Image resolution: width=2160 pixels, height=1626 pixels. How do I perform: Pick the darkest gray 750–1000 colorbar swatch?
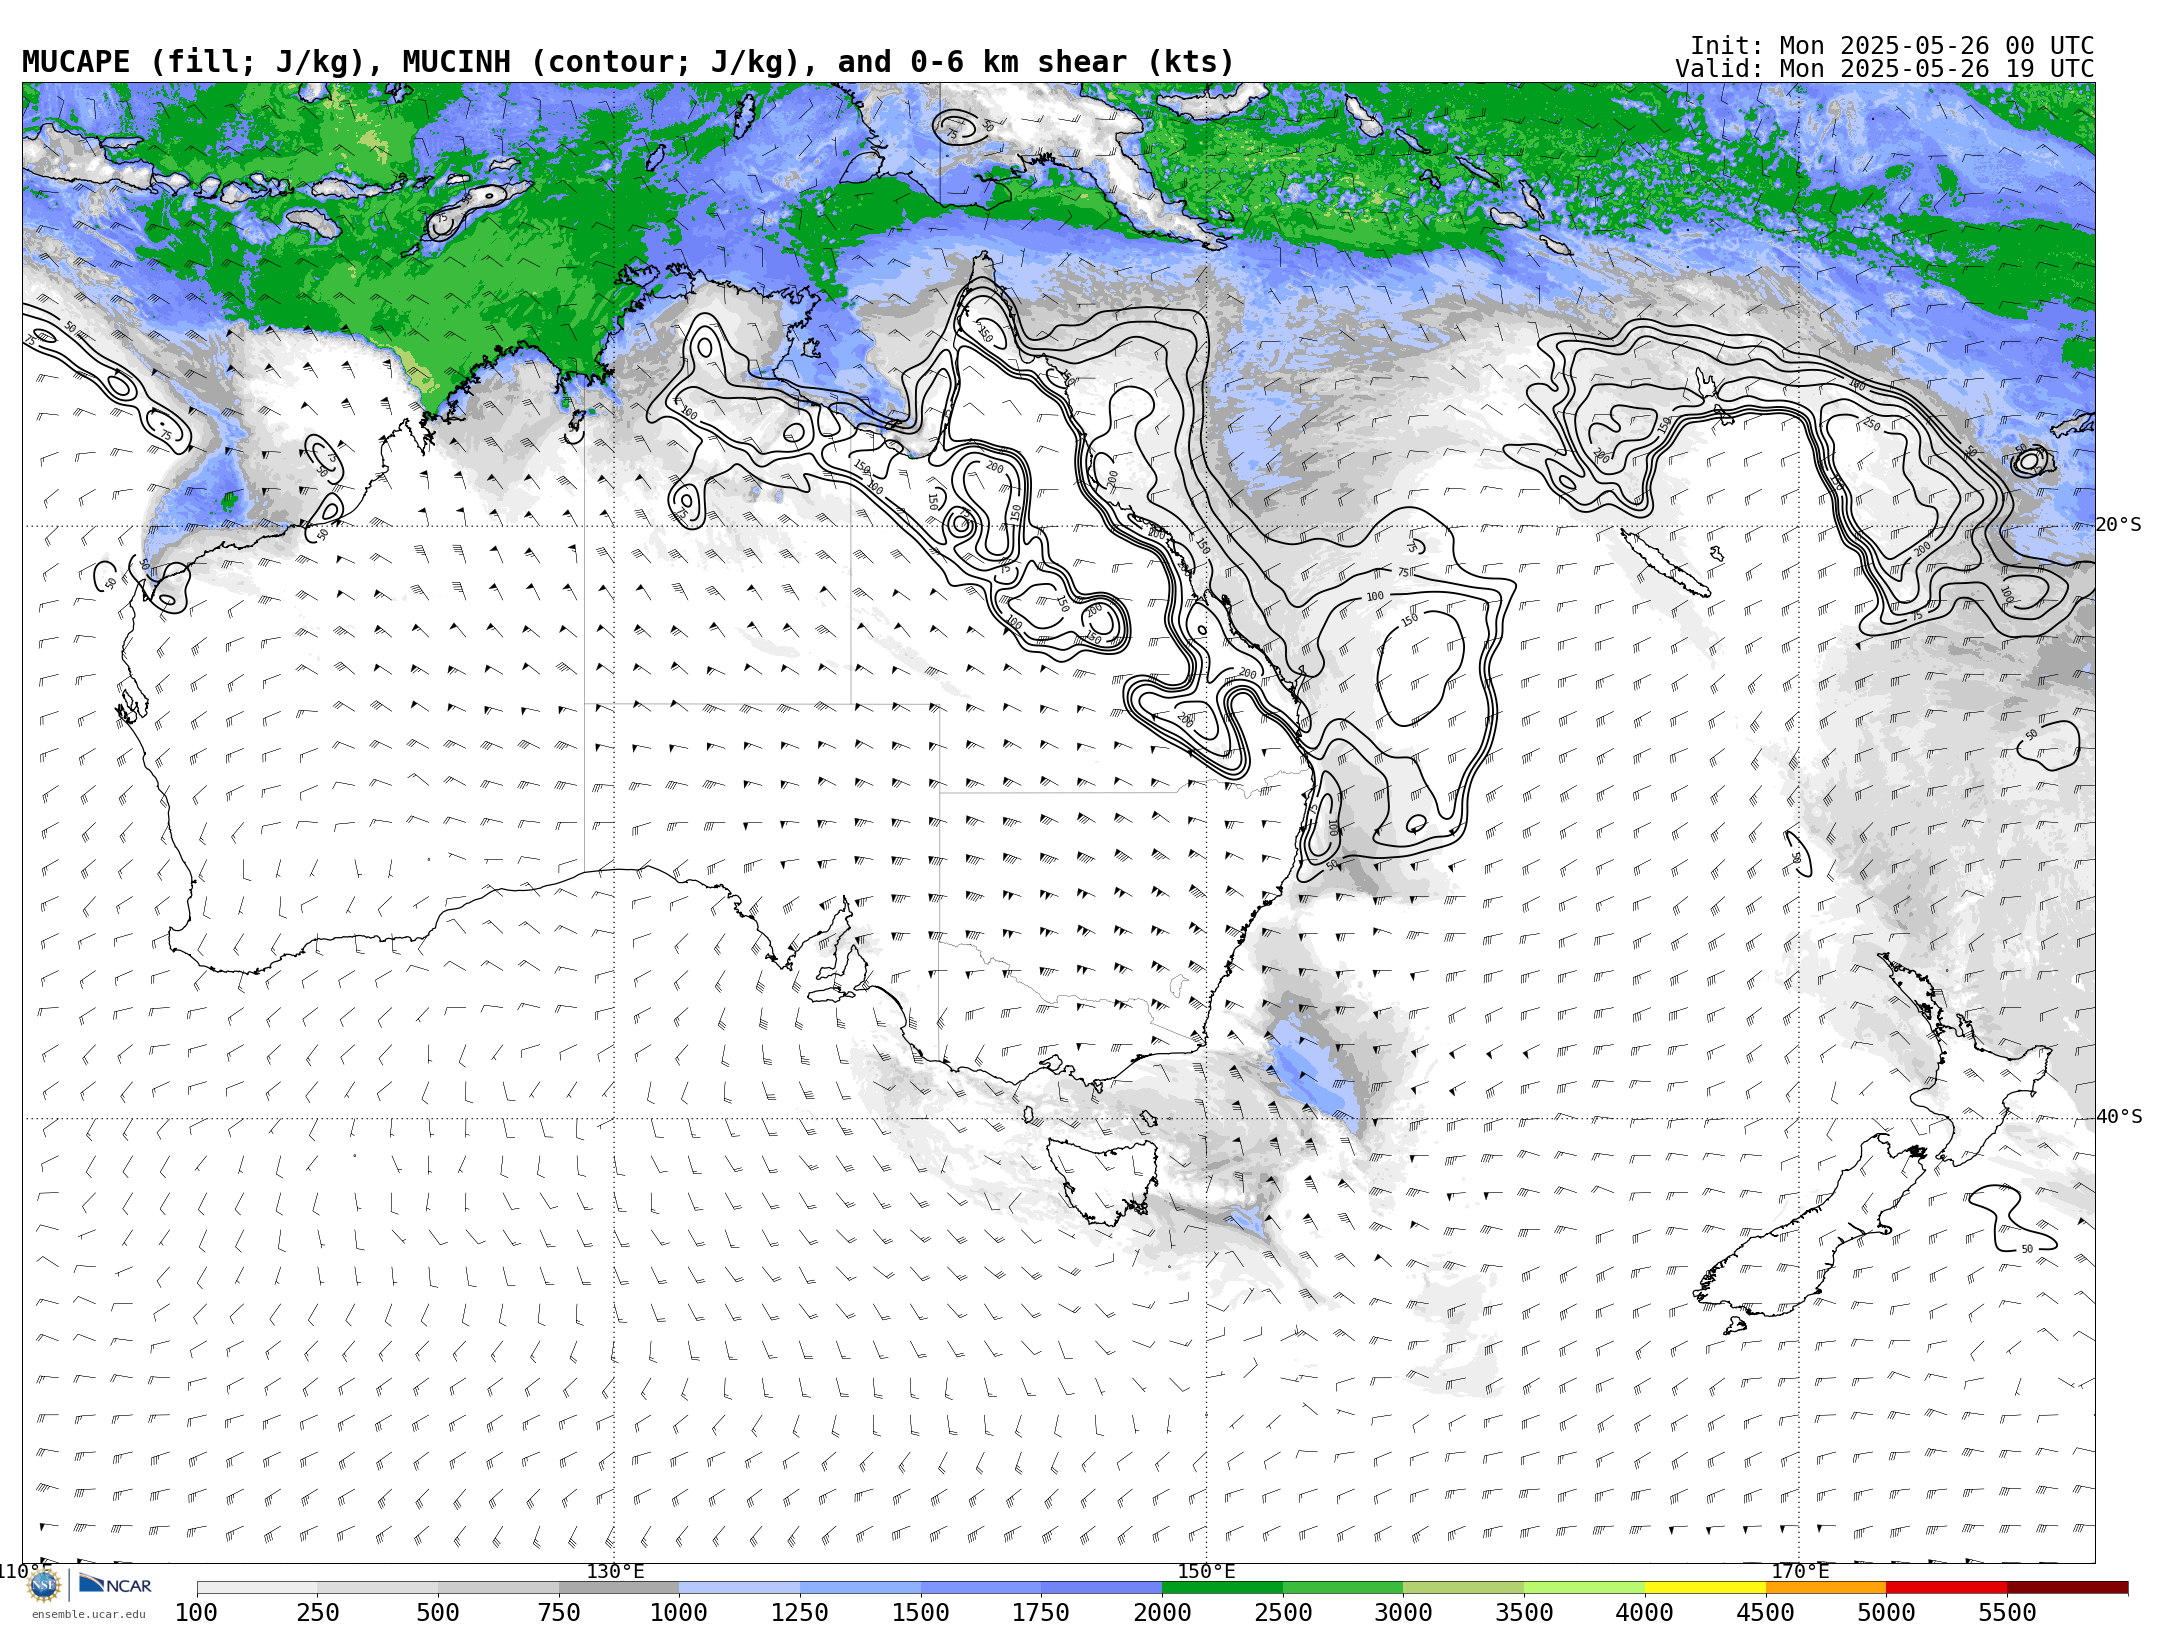tap(619, 1588)
